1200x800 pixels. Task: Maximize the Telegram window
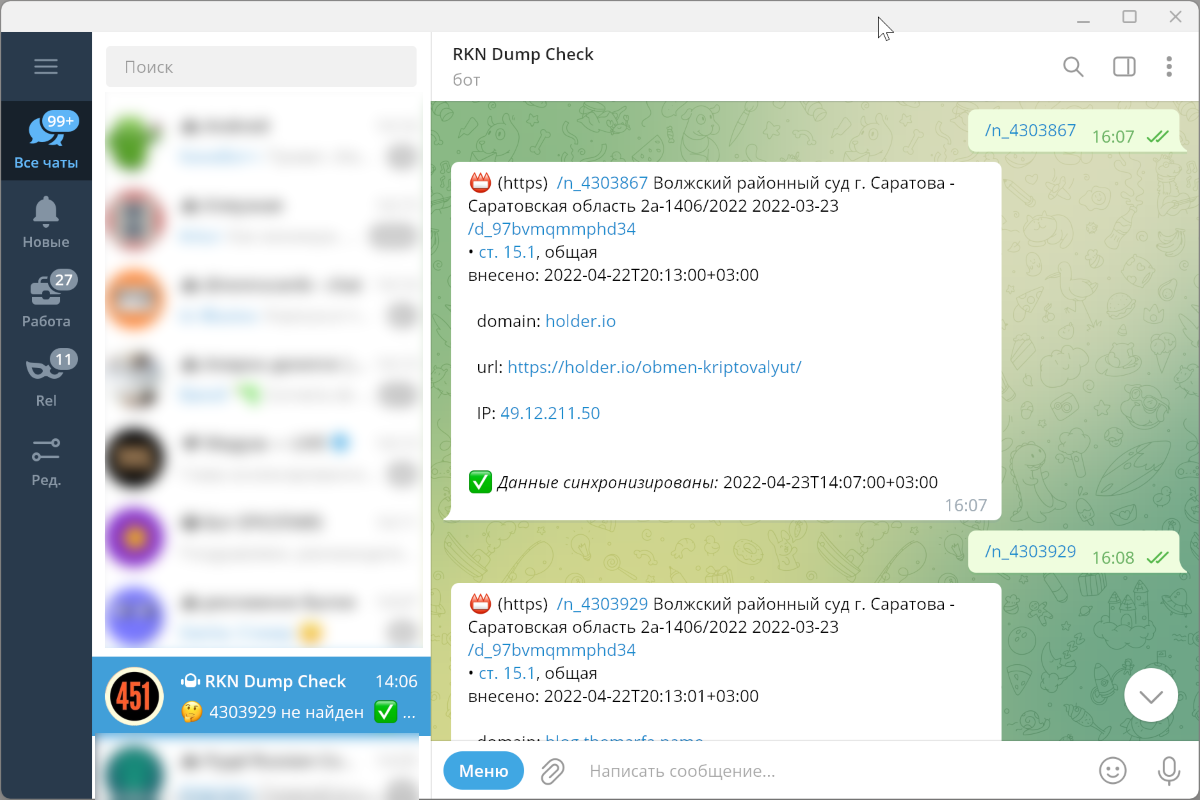coord(1129,16)
